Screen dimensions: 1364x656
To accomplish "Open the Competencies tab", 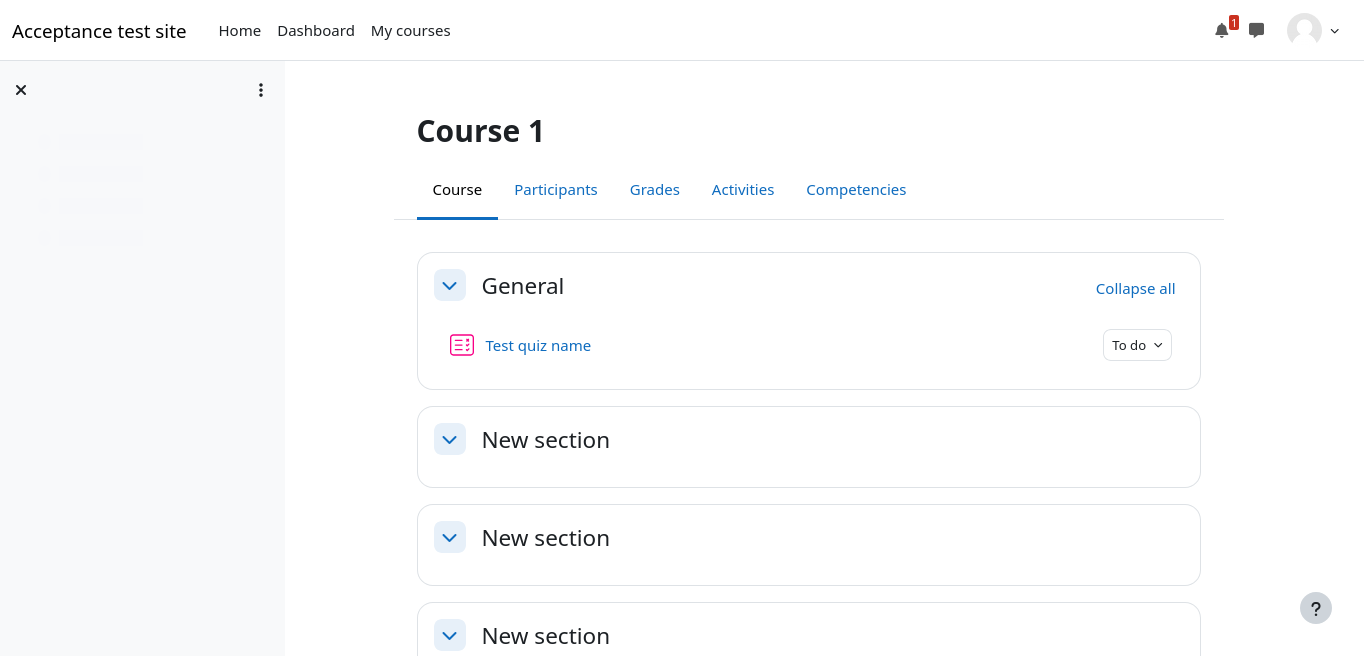I will (856, 190).
